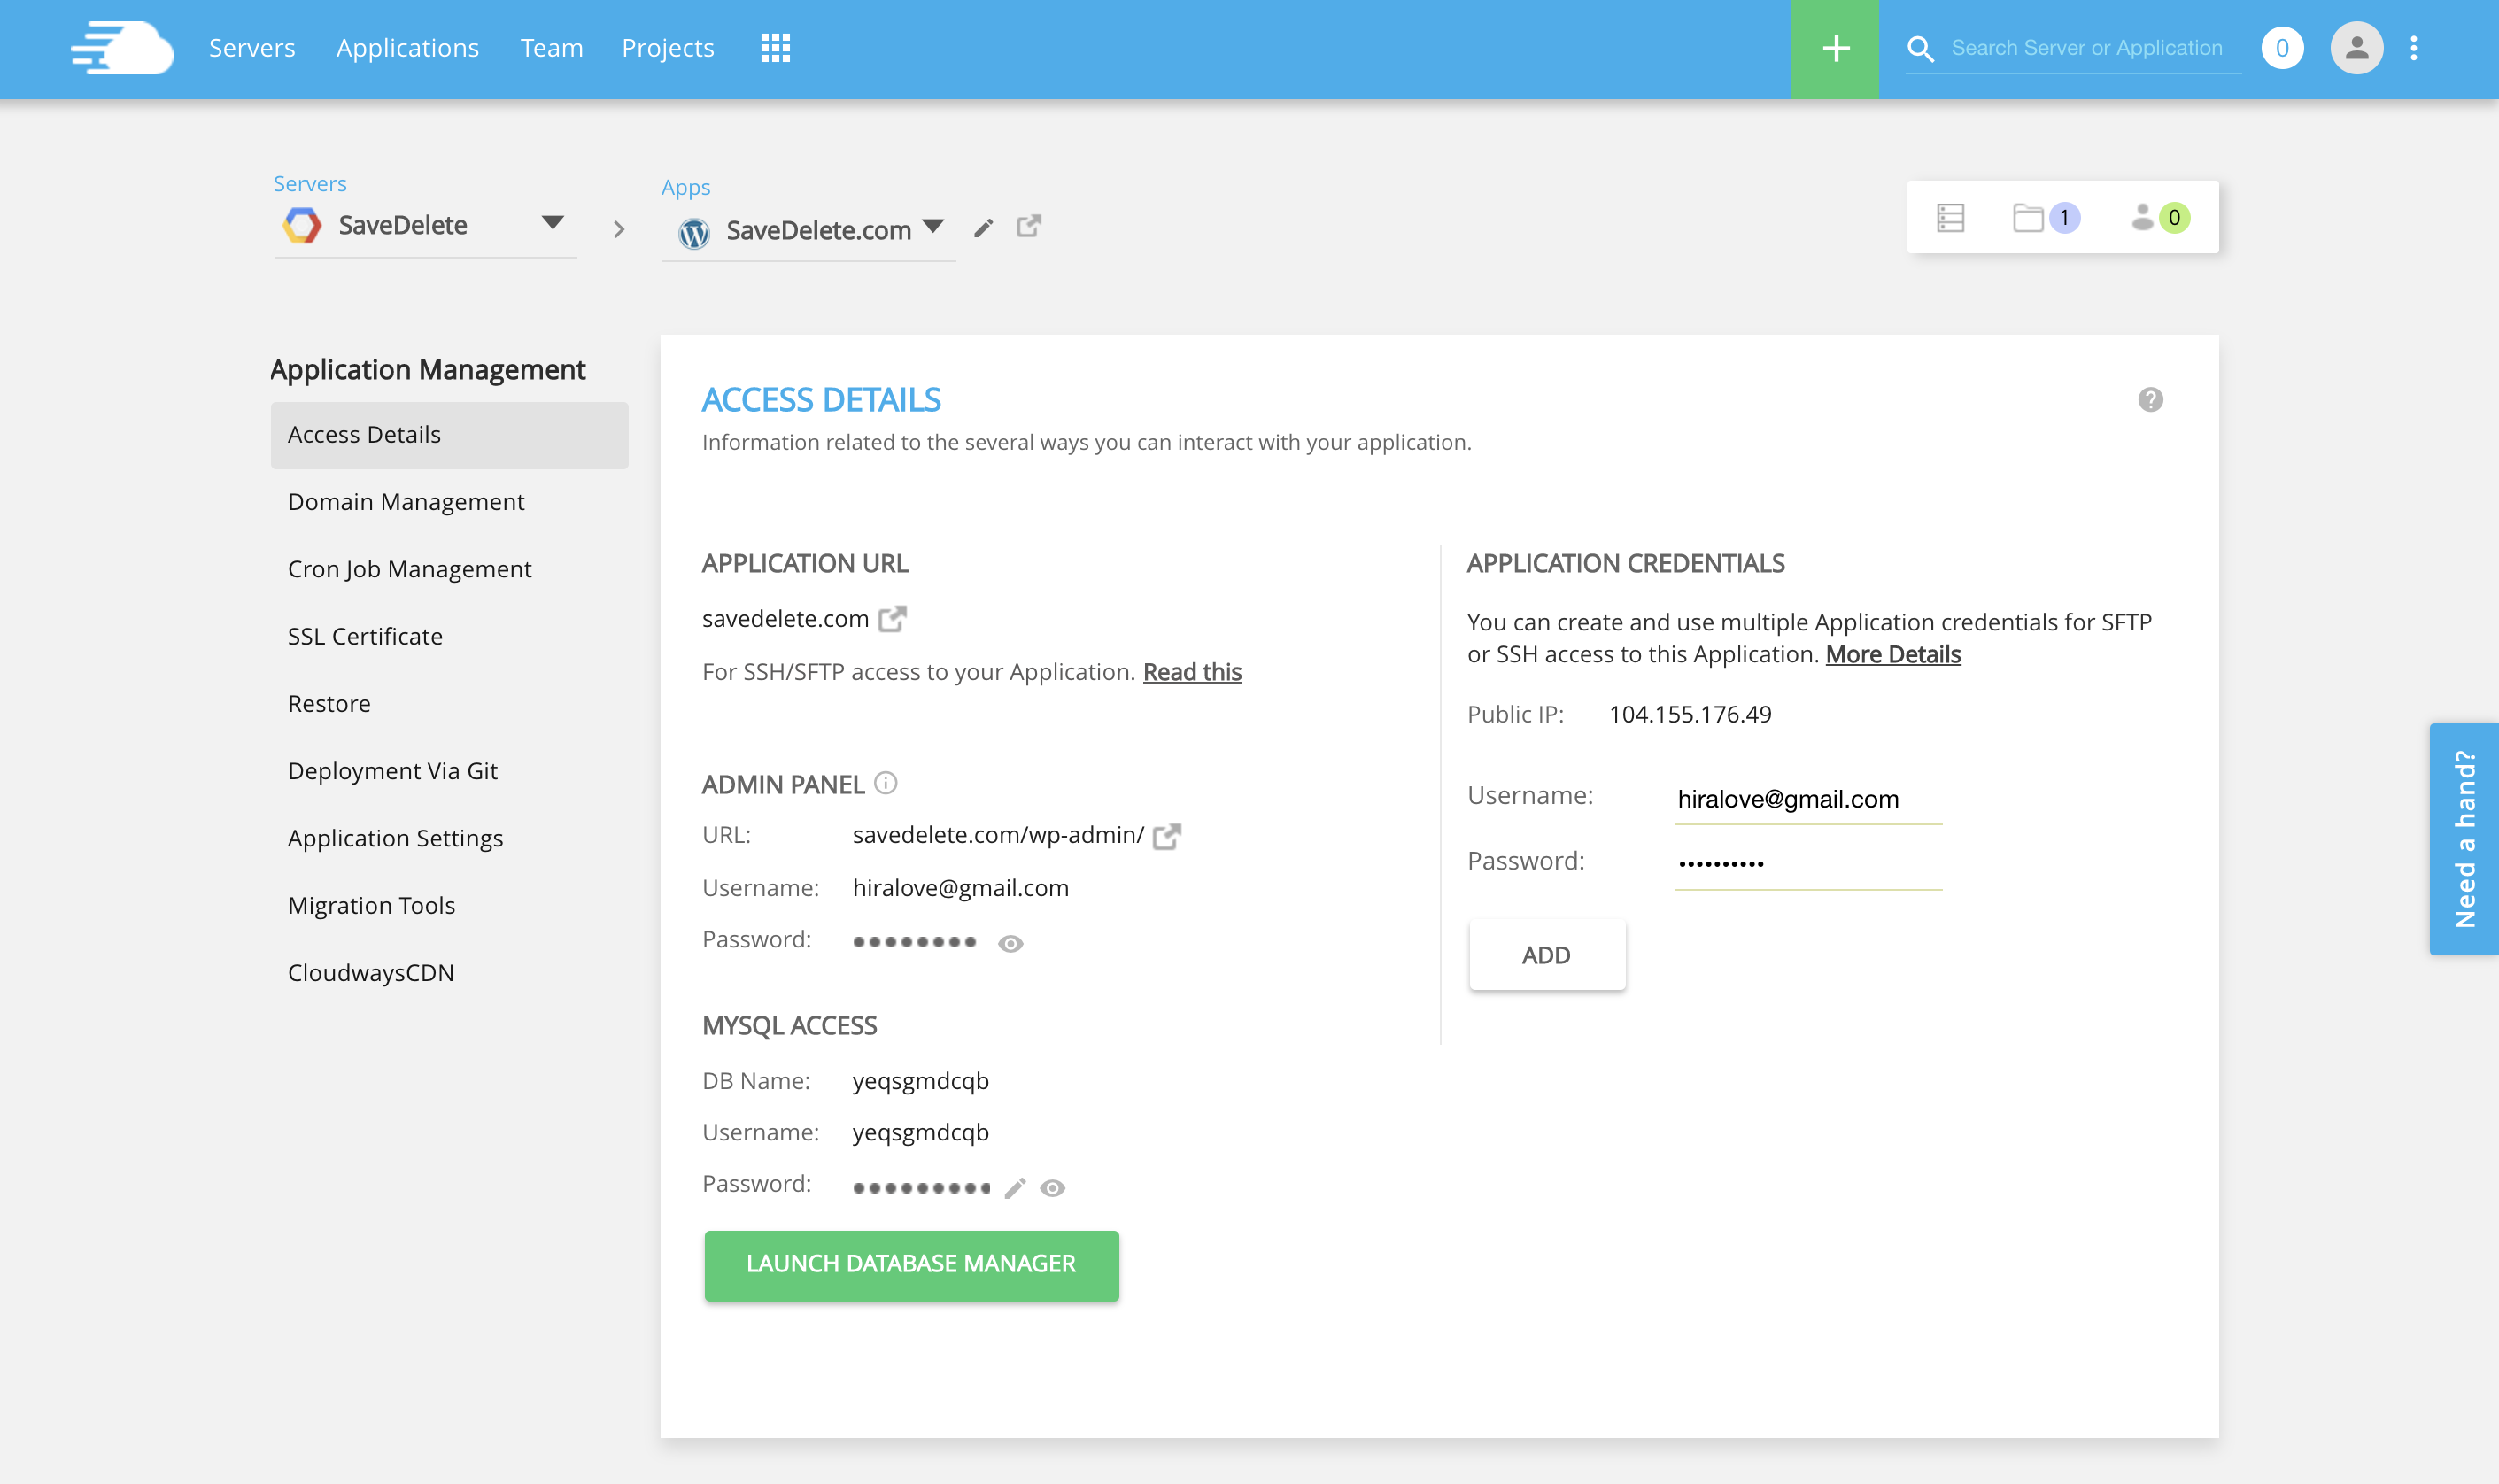Select Access Details in sidebar
Screen dimensions: 2499x1484
[450, 435]
